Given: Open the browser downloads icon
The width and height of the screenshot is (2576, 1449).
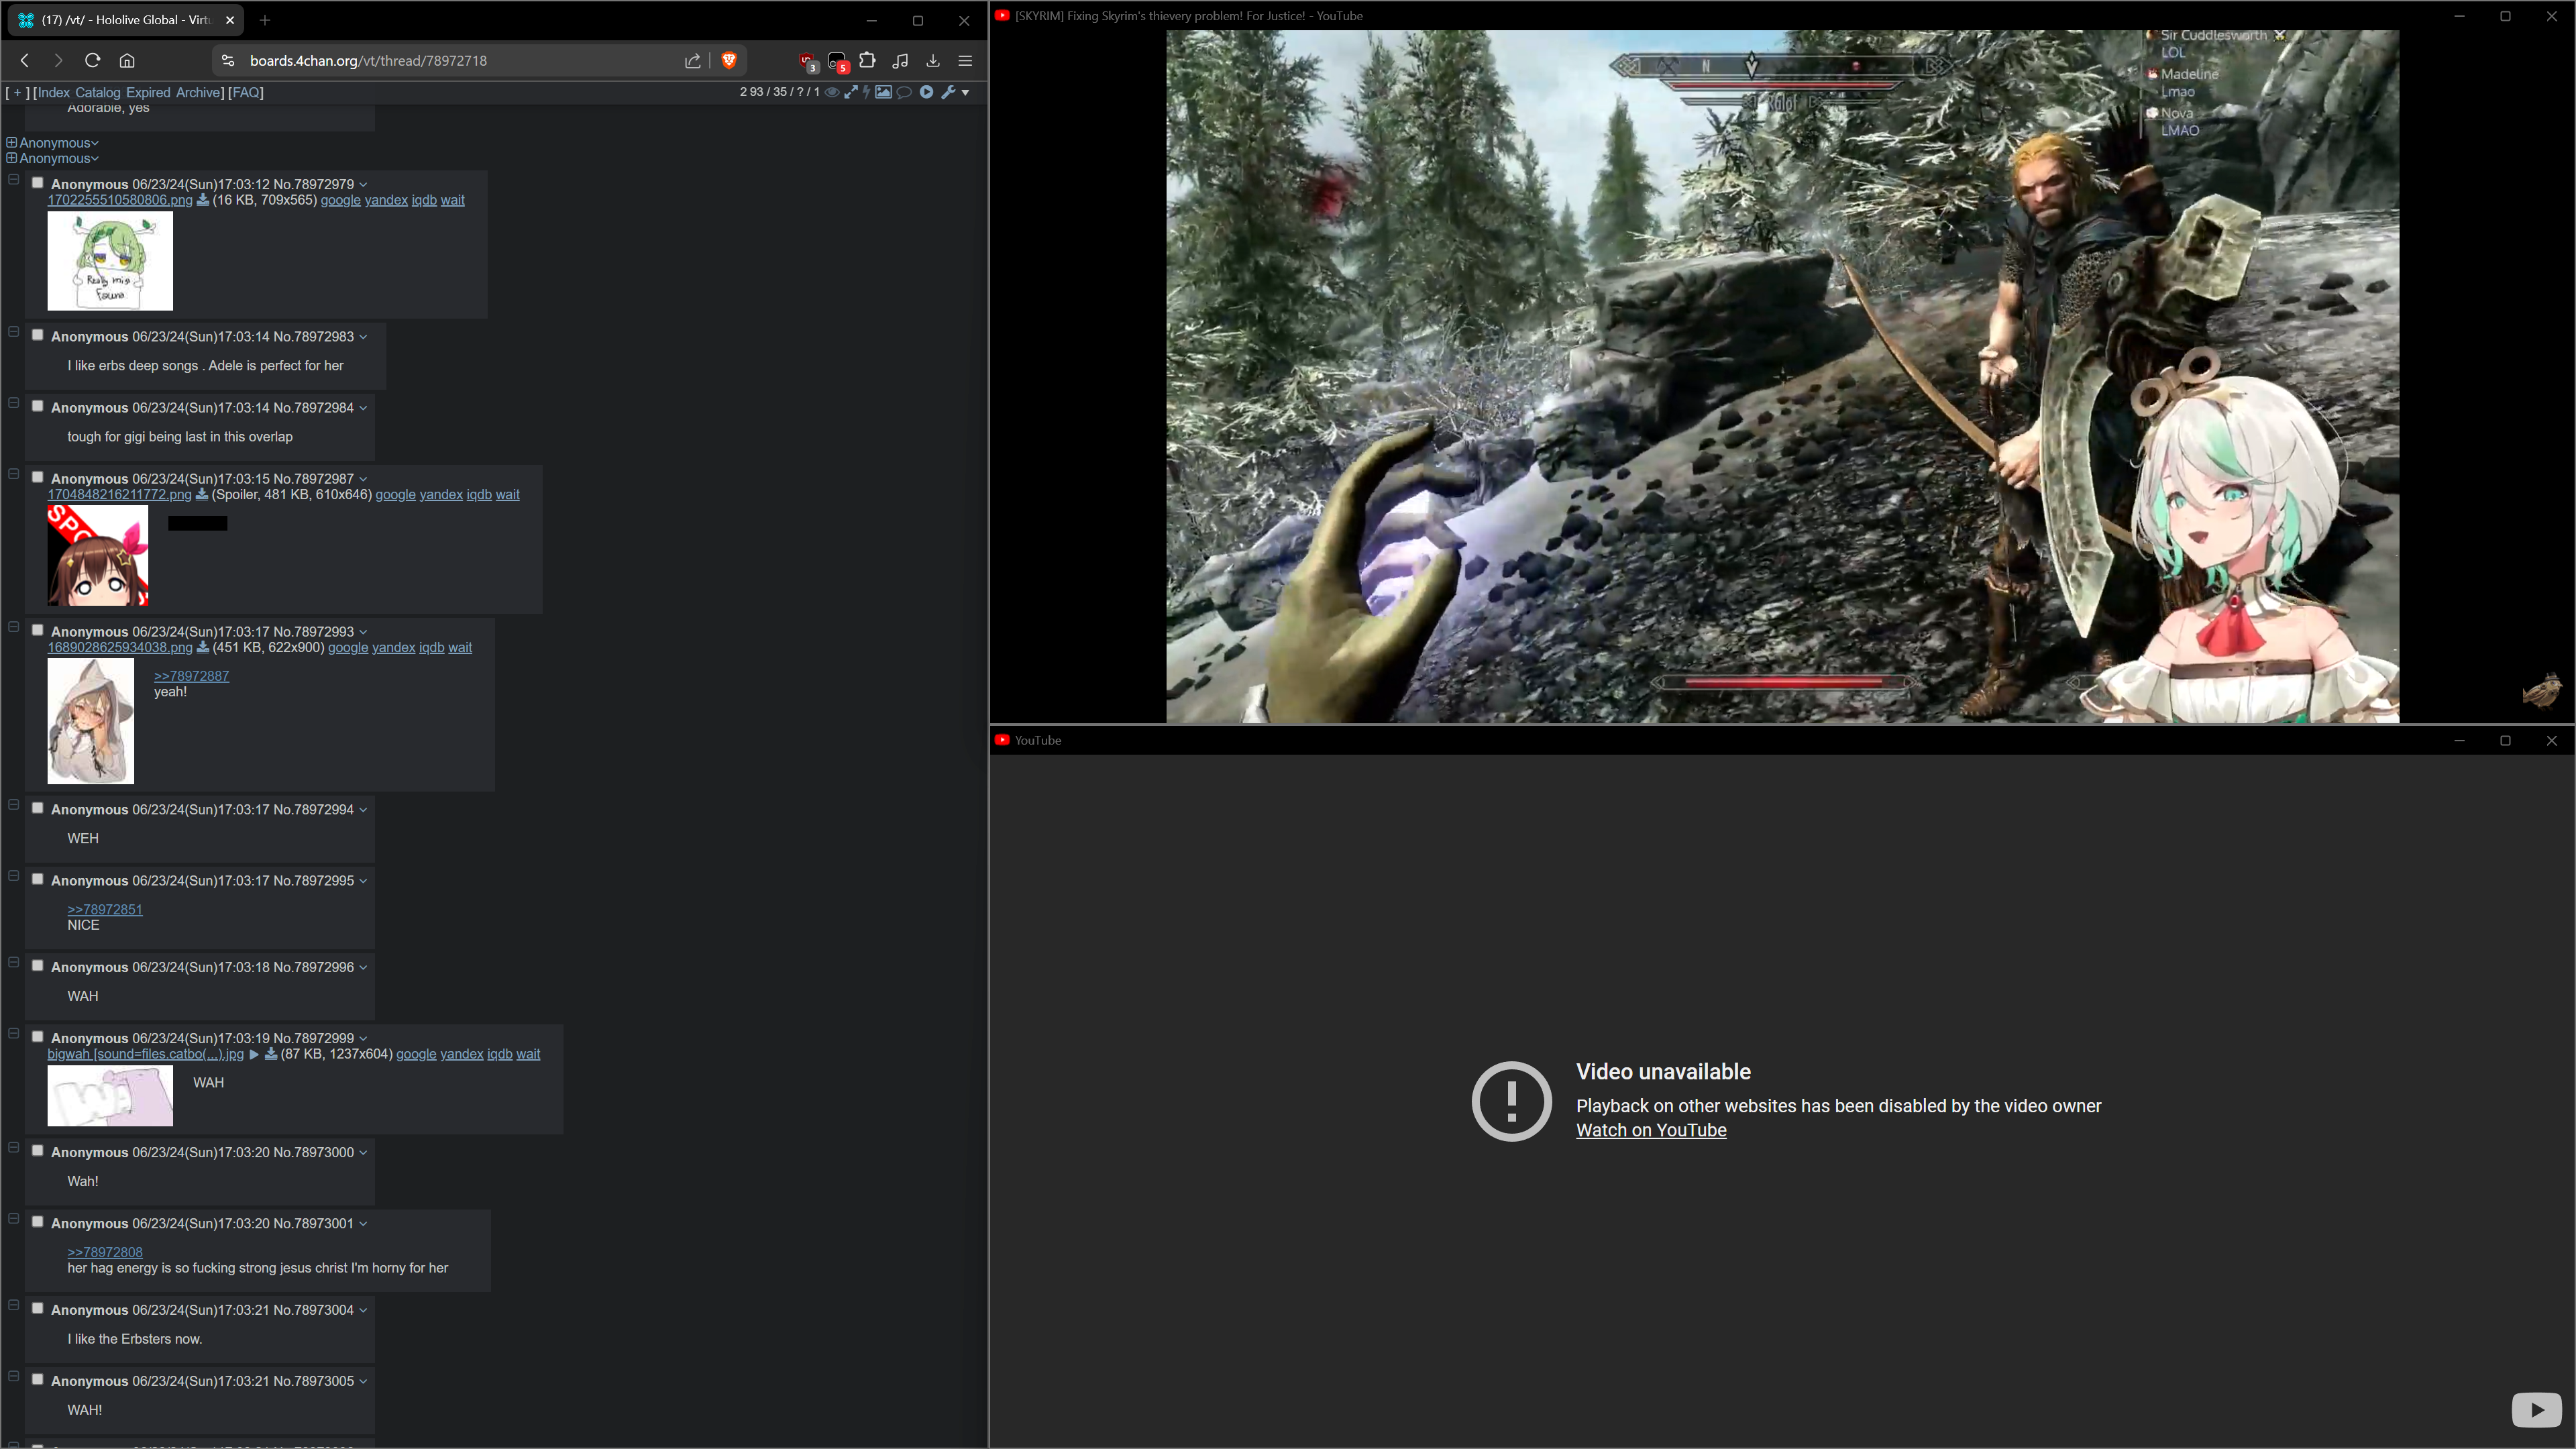Looking at the screenshot, I should [x=933, y=60].
